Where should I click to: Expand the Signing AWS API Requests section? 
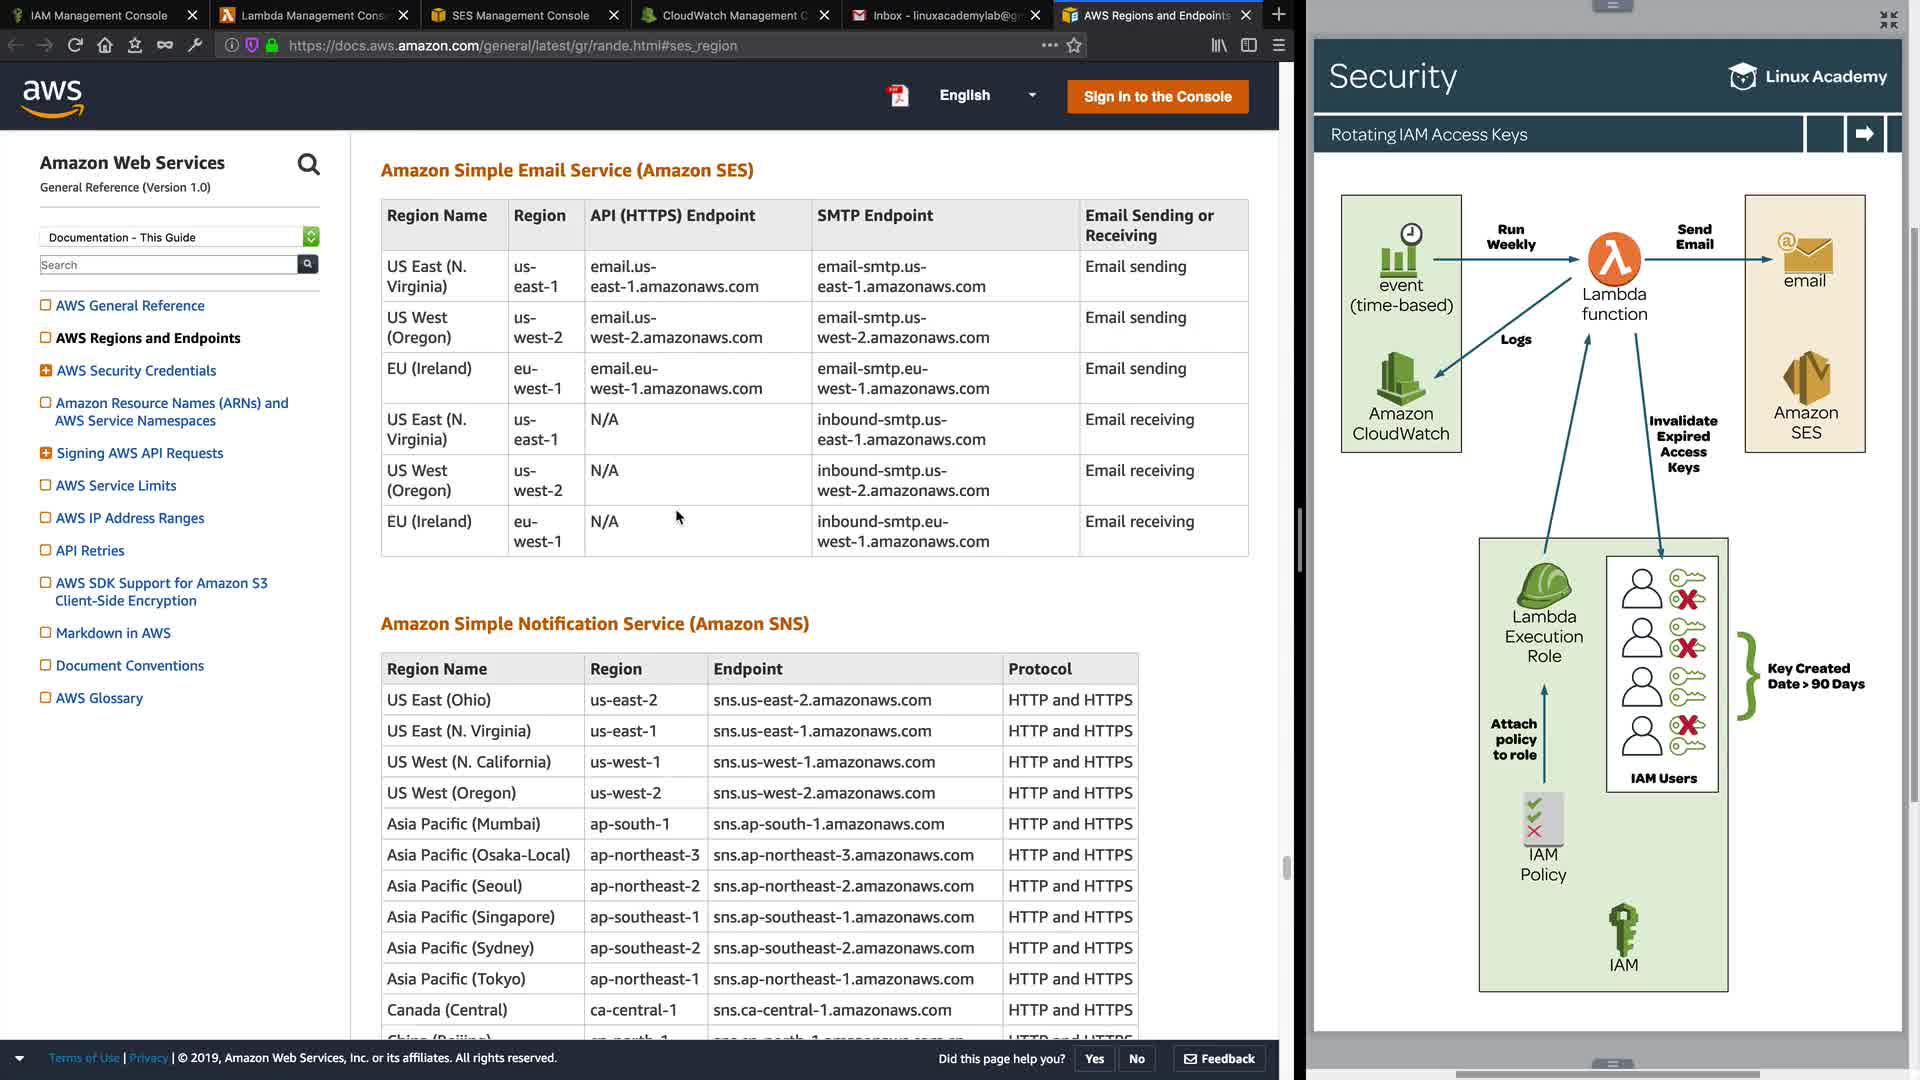coord(46,454)
